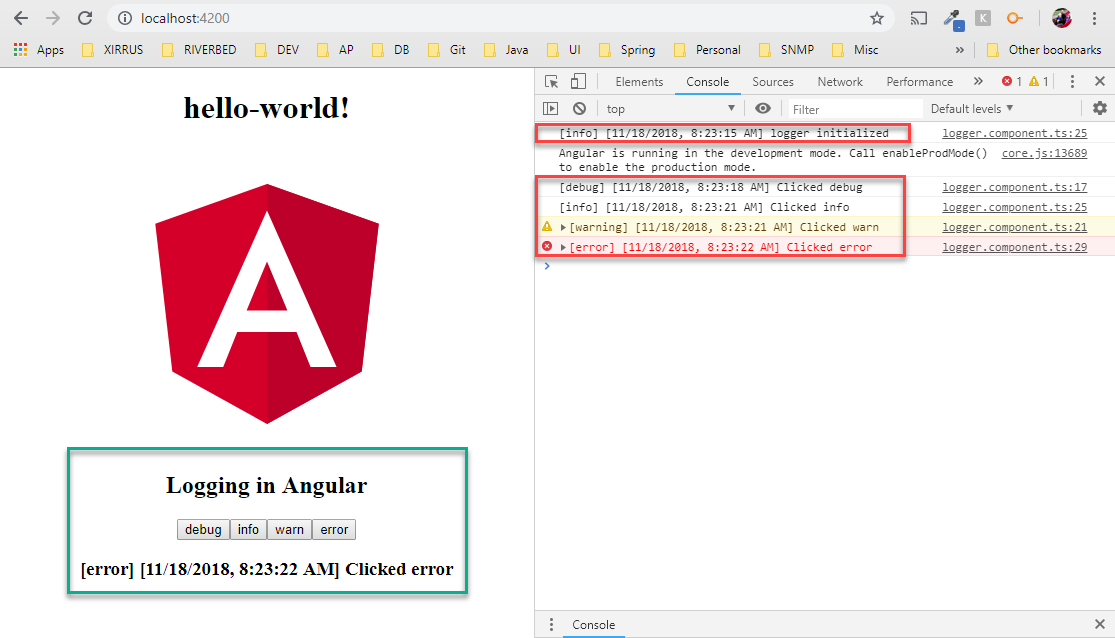The height and width of the screenshot is (638, 1115).
Task: Open console settings gear
Action: (x=1100, y=109)
